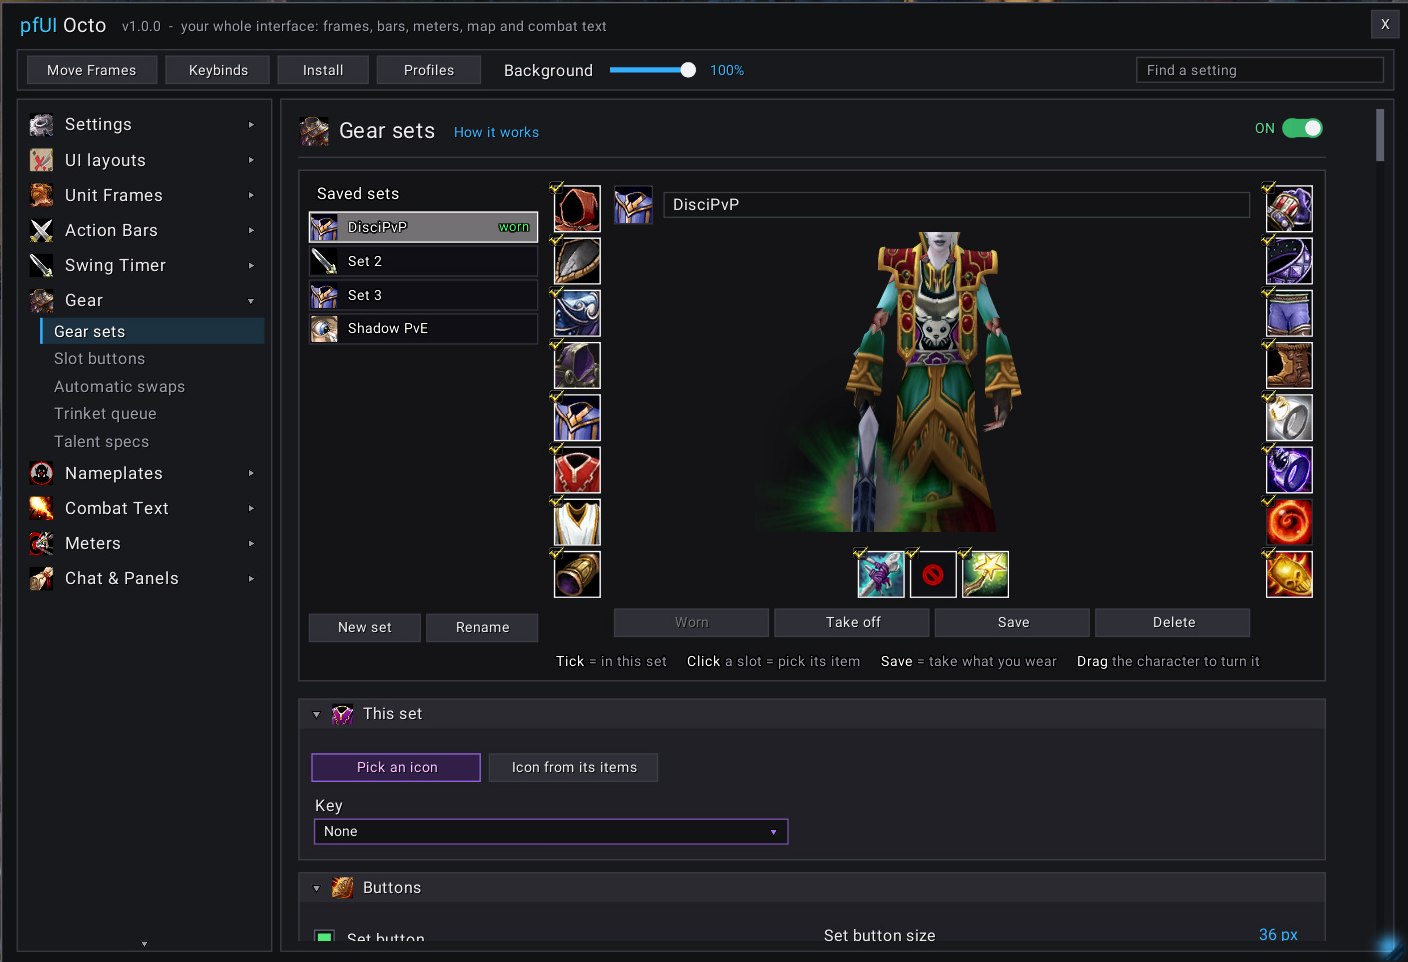This screenshot has width=1408, height=962.
Task: Select the empty off-hand slot icon
Action: [933, 574]
